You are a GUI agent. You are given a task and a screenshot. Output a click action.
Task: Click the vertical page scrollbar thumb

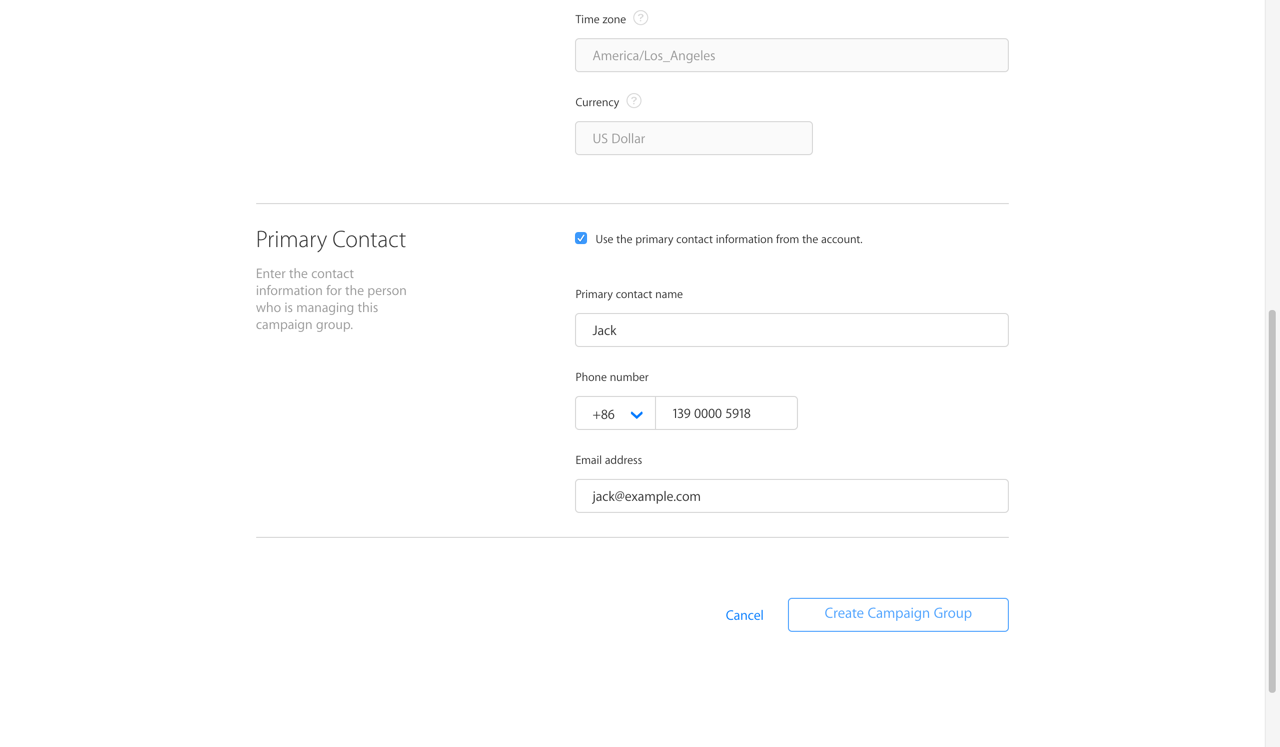(1272, 500)
